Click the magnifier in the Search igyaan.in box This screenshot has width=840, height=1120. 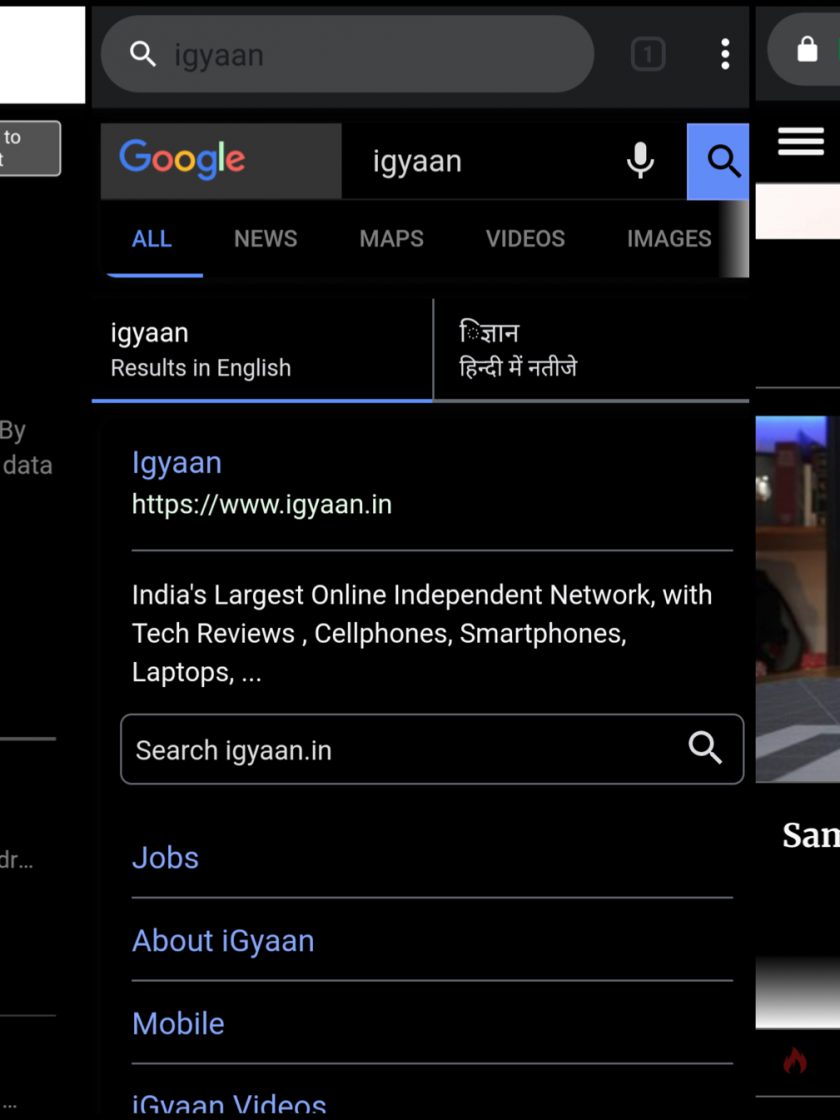tap(705, 747)
